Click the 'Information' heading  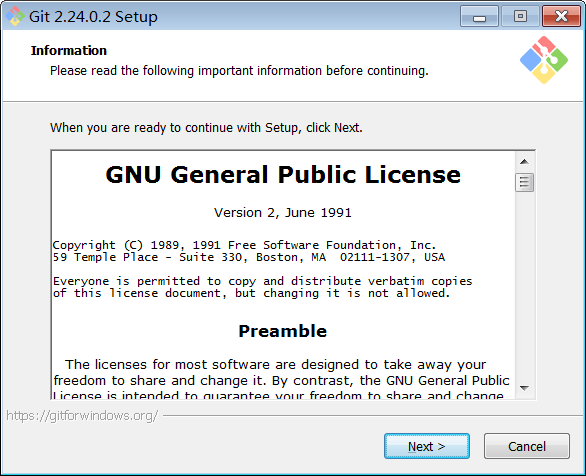(x=69, y=50)
